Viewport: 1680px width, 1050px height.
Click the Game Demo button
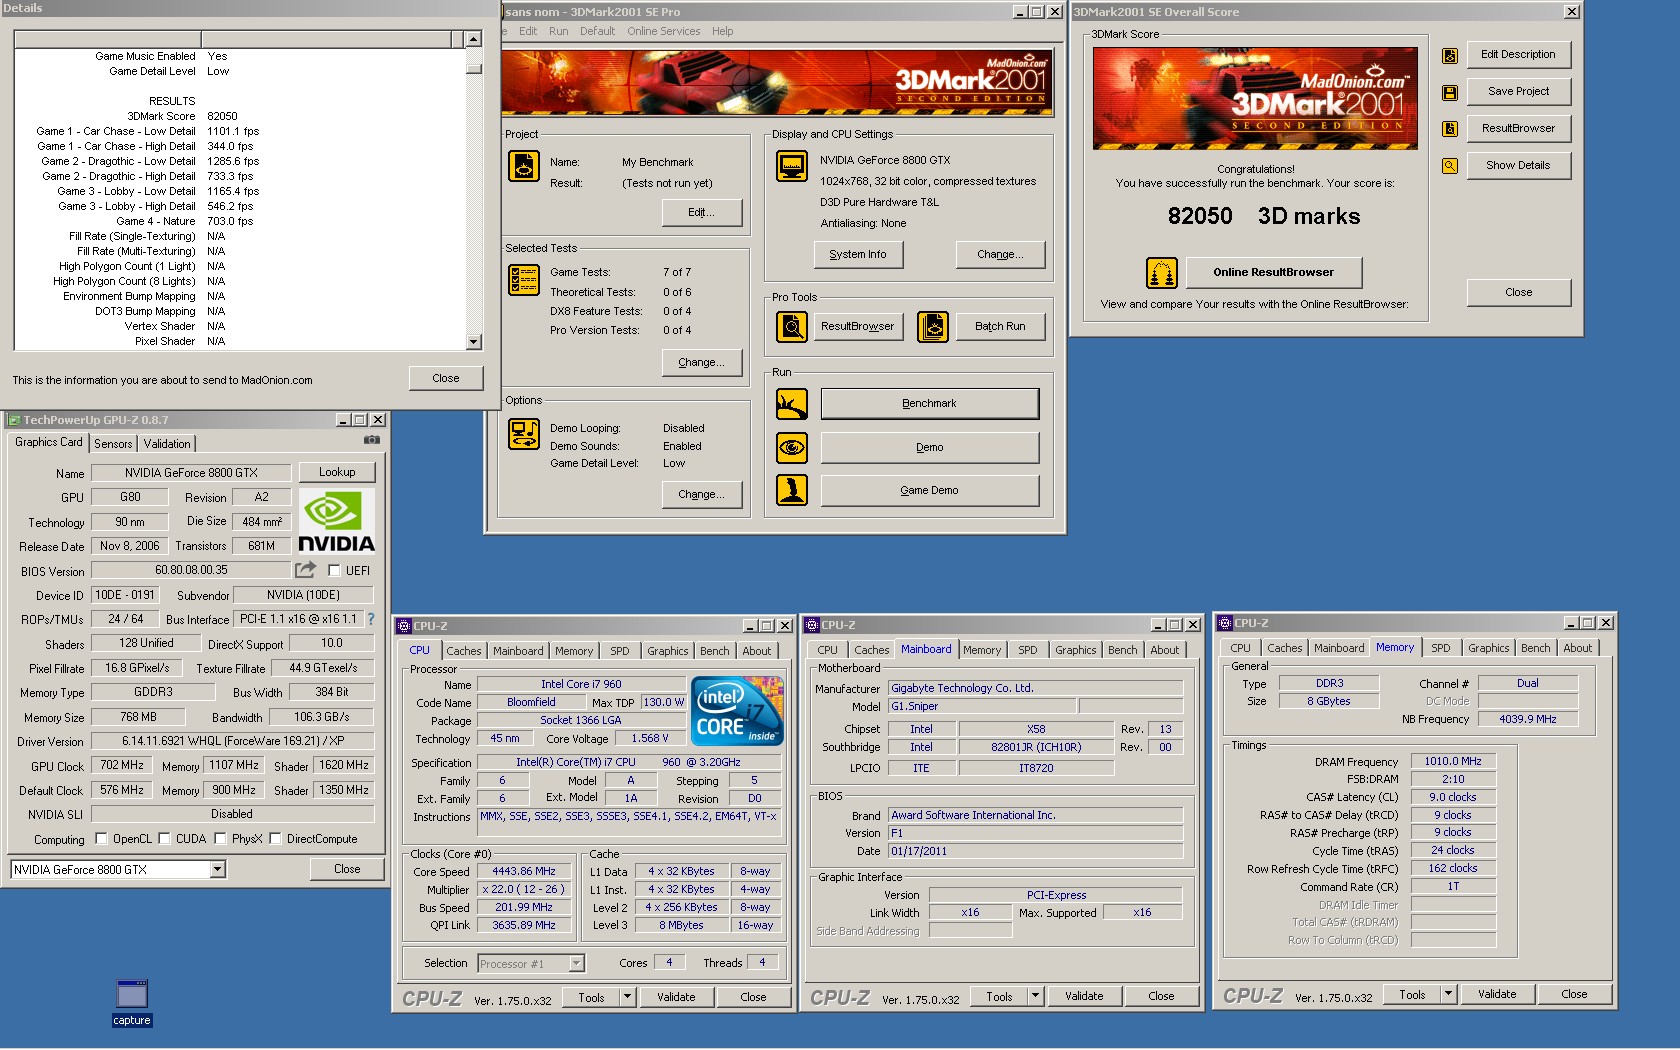pyautogui.click(x=929, y=490)
